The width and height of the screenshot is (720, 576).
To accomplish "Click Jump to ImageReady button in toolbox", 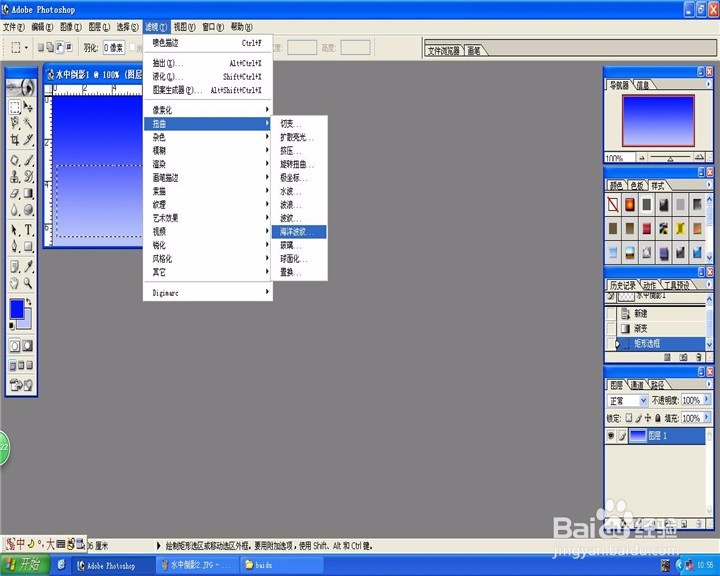I will [21, 385].
